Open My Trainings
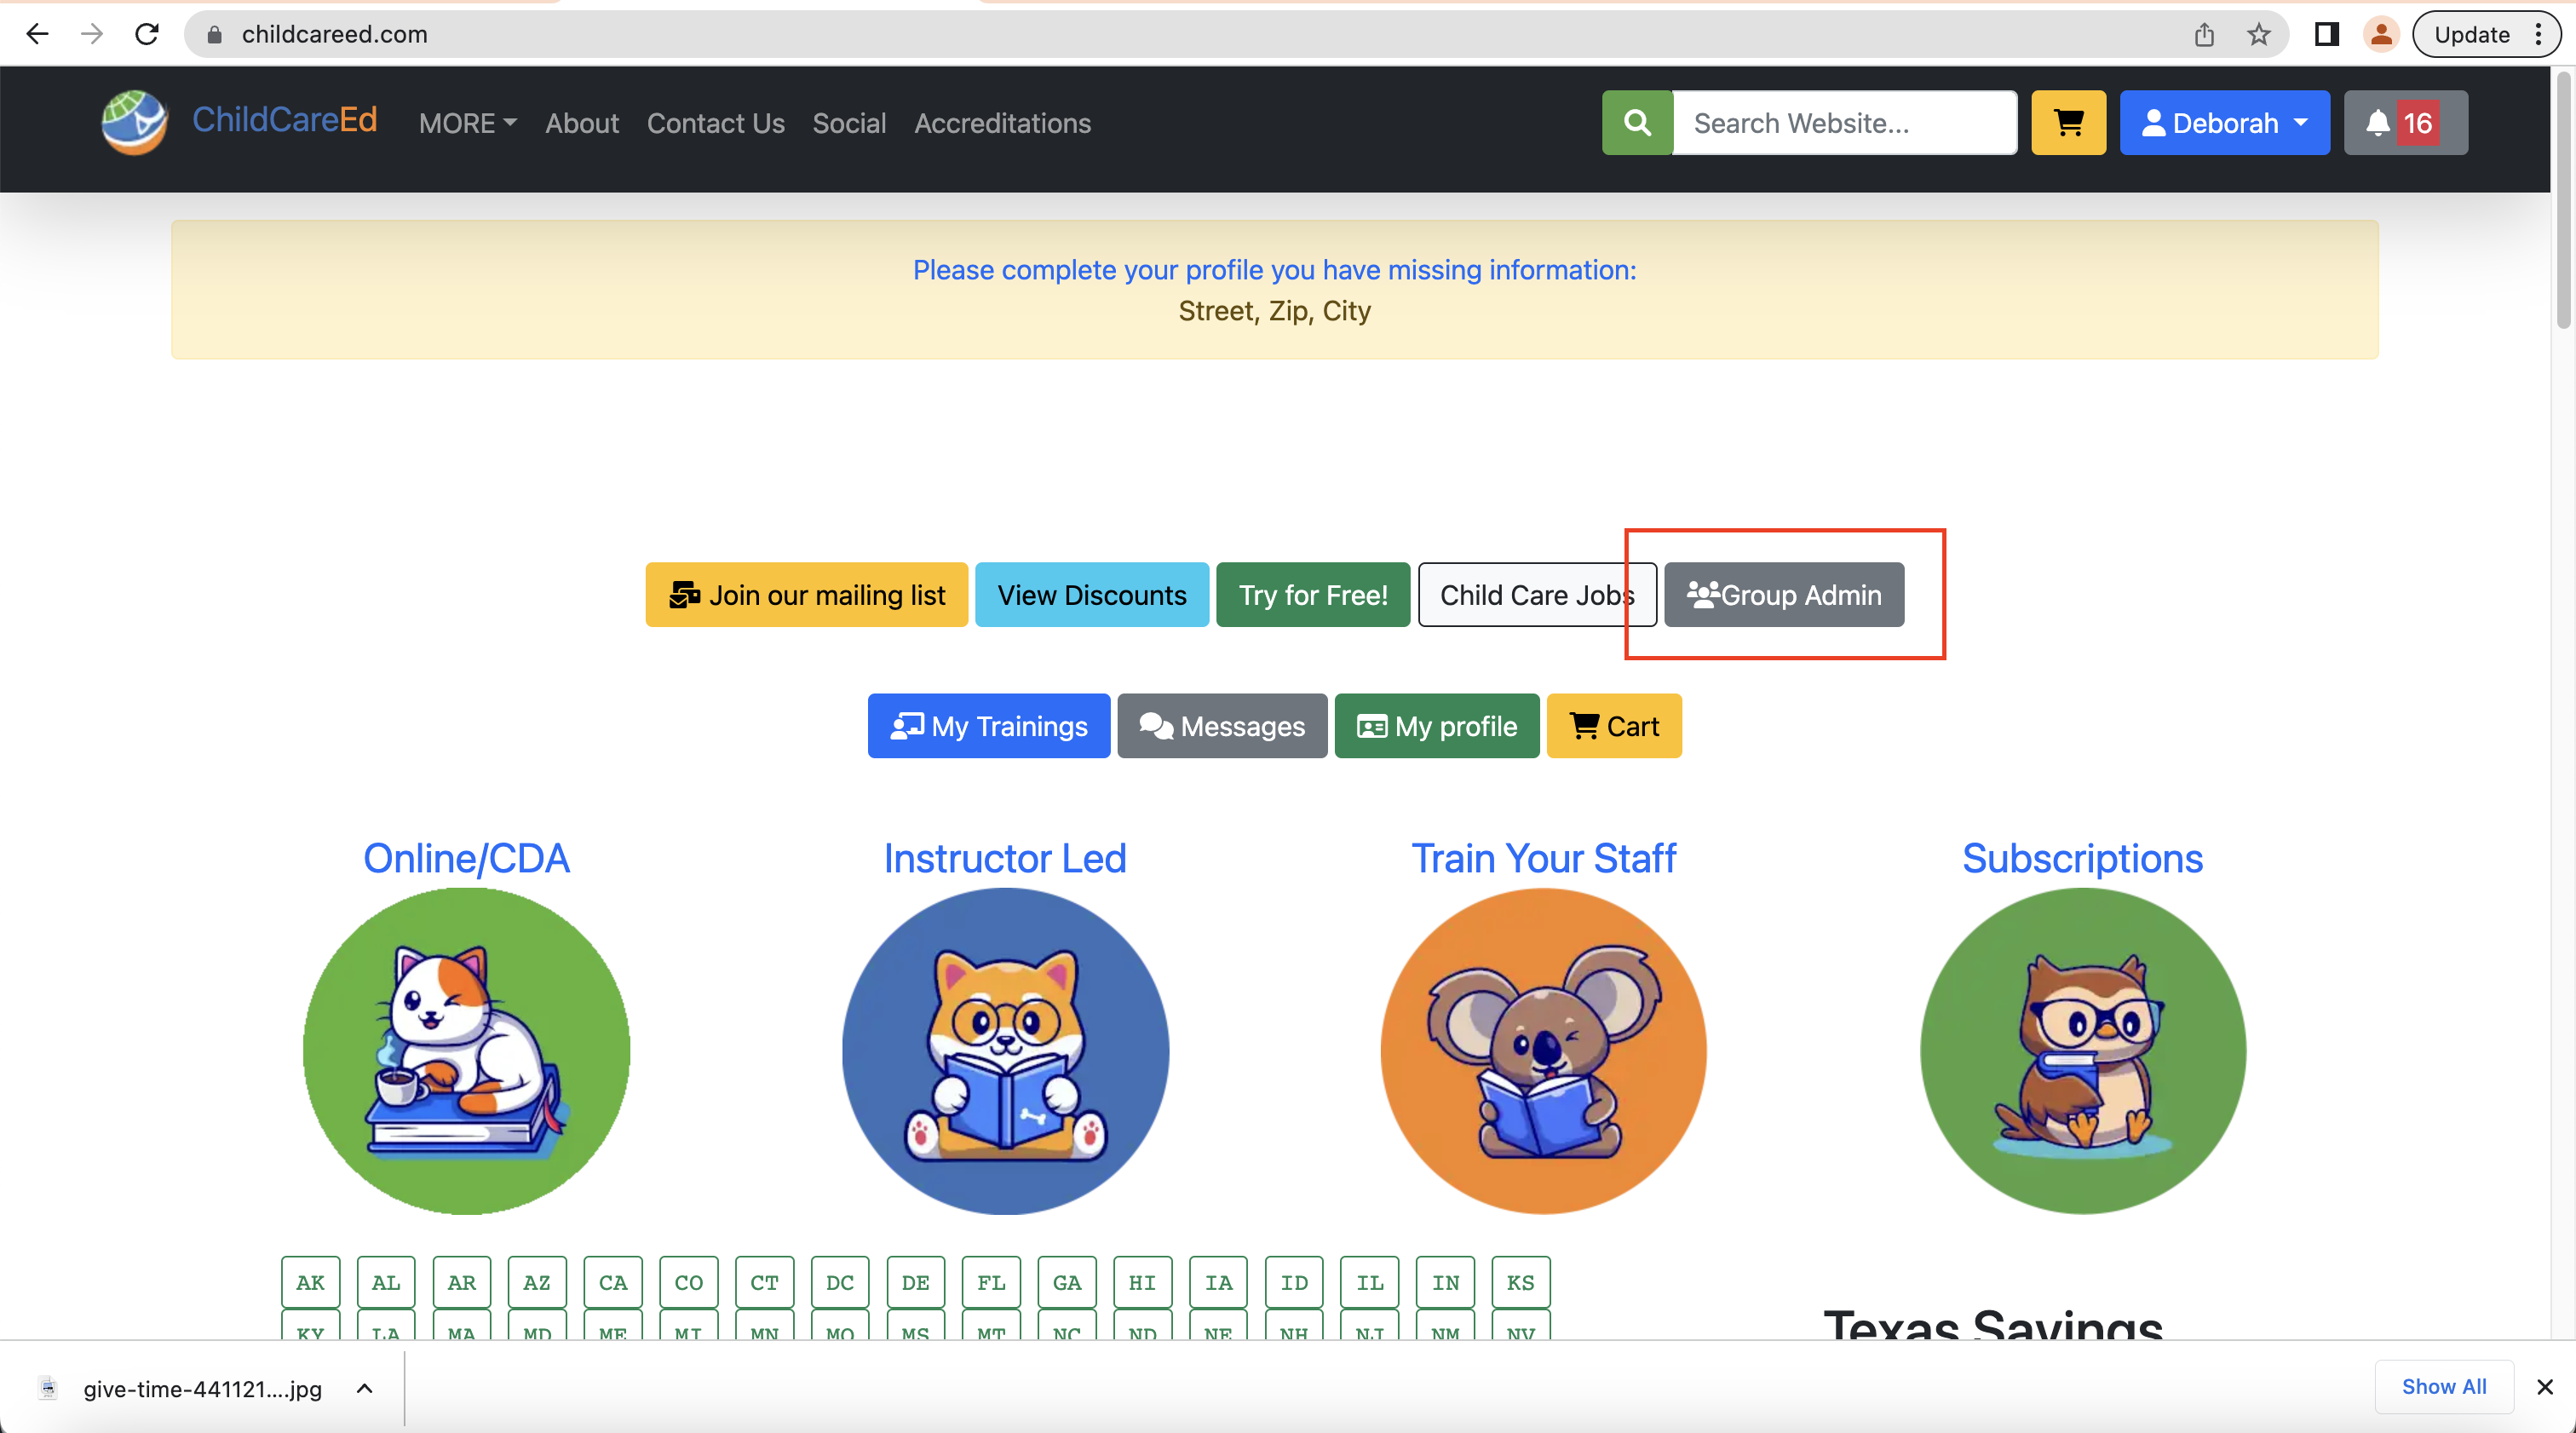This screenshot has width=2576, height=1433. click(x=988, y=726)
